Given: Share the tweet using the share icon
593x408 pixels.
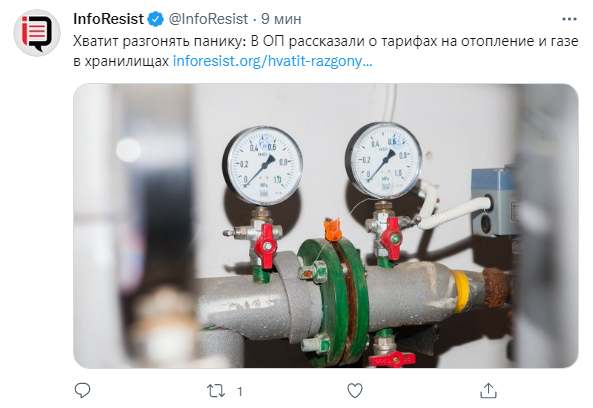Looking at the screenshot, I should tap(488, 391).
